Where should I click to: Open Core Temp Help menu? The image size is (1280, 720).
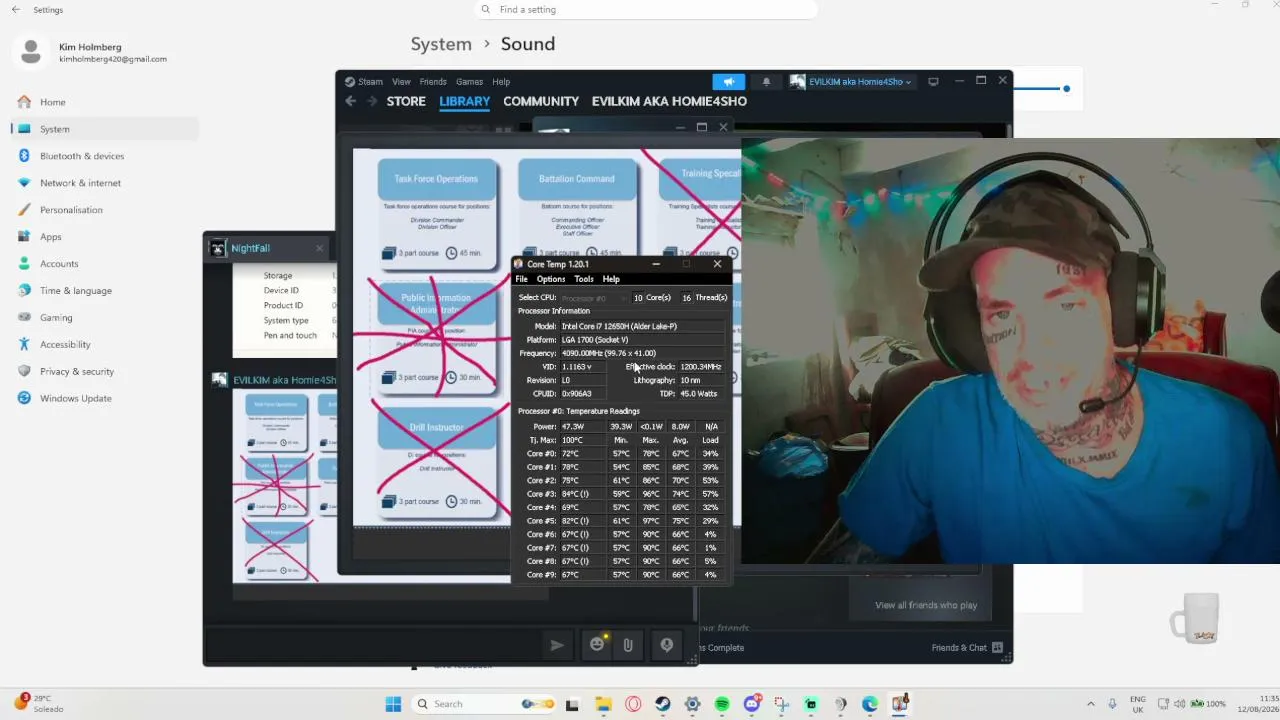coord(611,279)
